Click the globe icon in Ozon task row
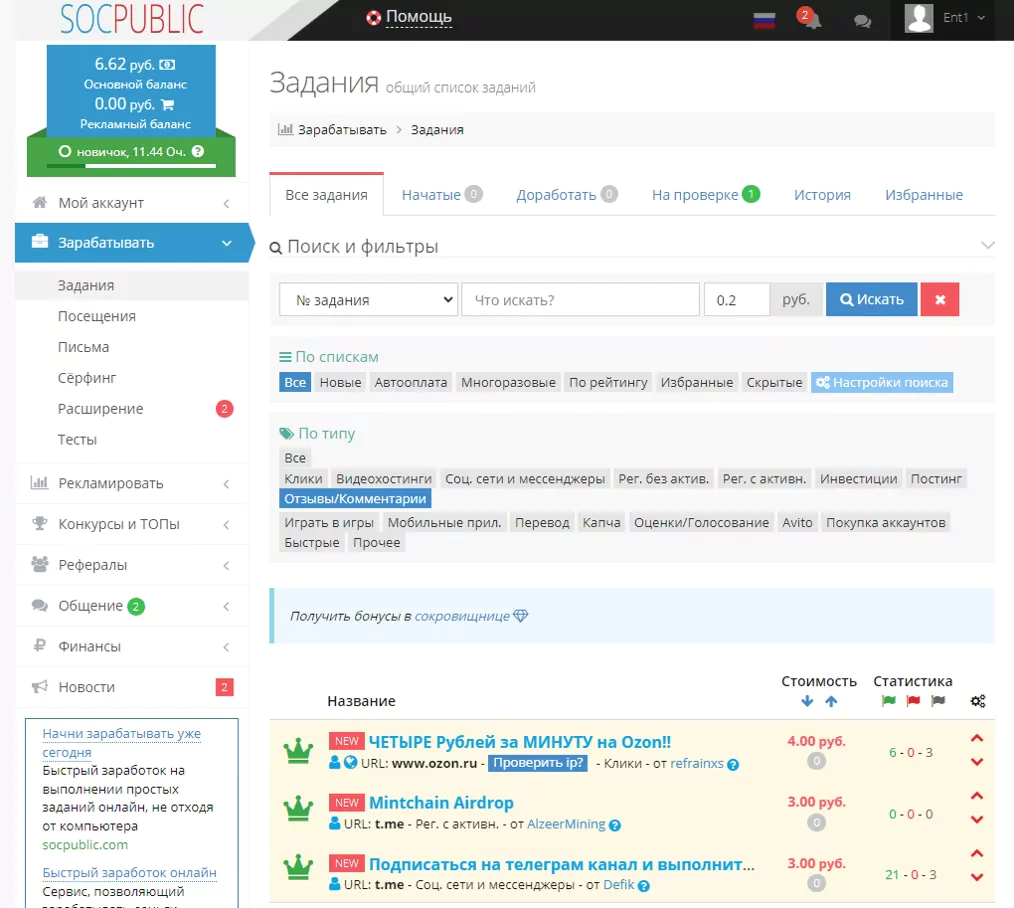 point(351,762)
